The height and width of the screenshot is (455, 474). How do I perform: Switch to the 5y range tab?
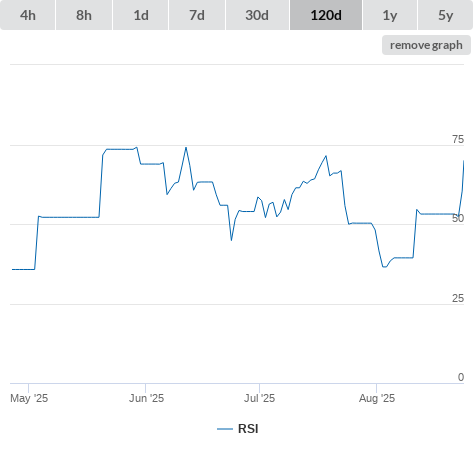click(445, 15)
